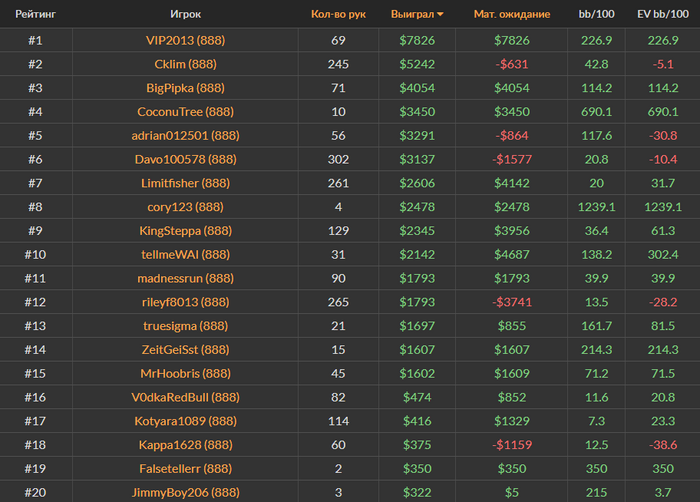Click V0dkaRedBull (888) player name
Screen dimensions: 700x502
[185, 397]
